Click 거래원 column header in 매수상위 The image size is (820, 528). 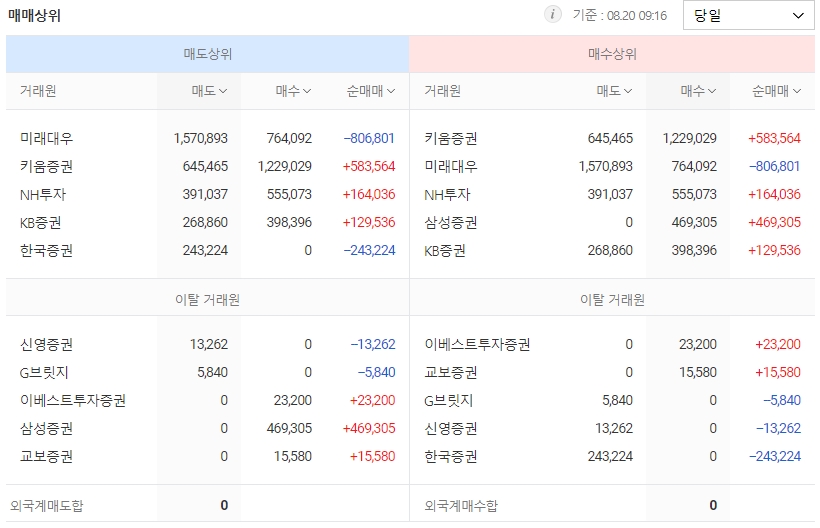click(x=442, y=91)
